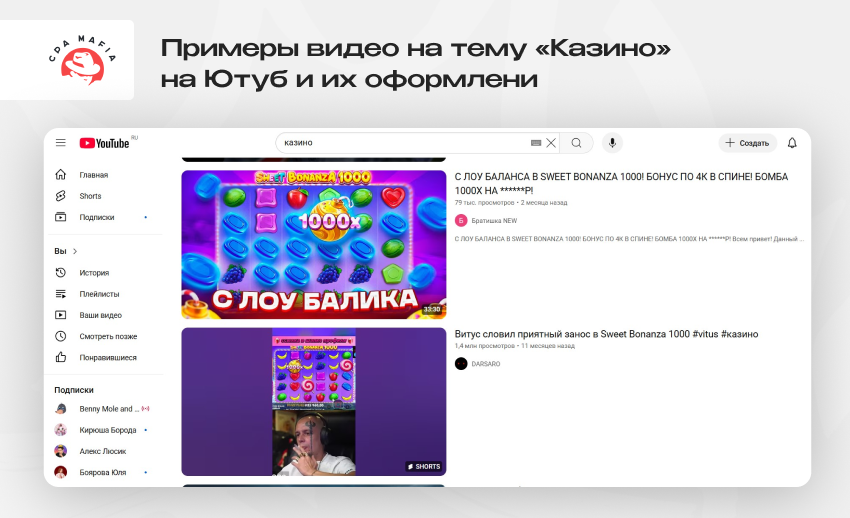850x518 pixels.
Task: Click the YouTube logo
Action: [105, 143]
